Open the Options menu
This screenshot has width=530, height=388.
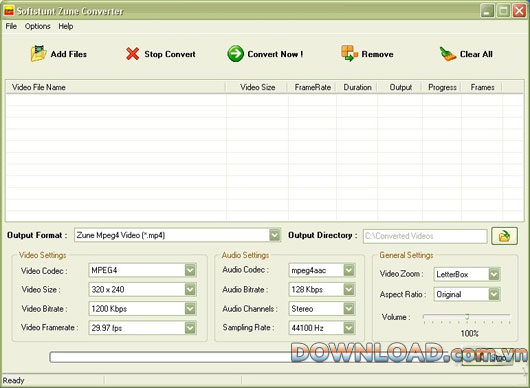37,26
